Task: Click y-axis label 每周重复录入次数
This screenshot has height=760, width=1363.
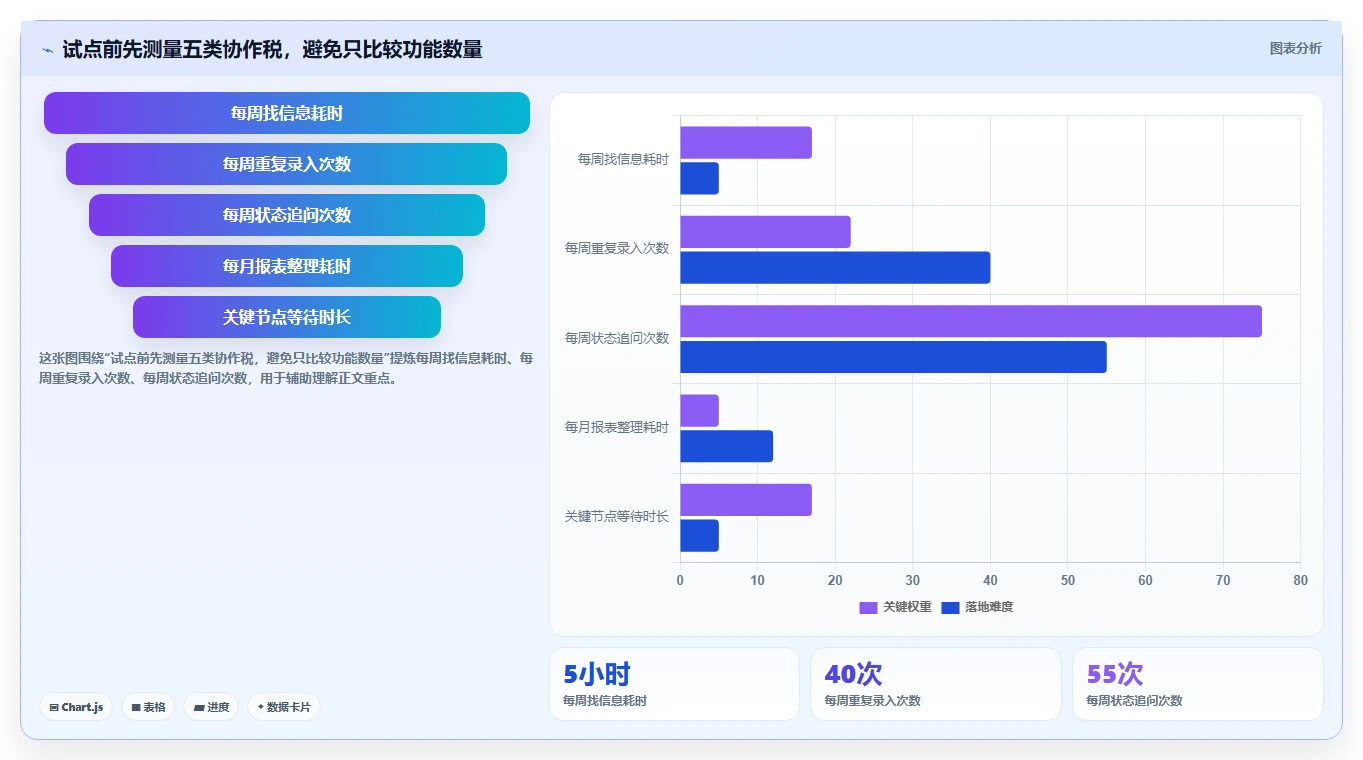Action: [617, 248]
